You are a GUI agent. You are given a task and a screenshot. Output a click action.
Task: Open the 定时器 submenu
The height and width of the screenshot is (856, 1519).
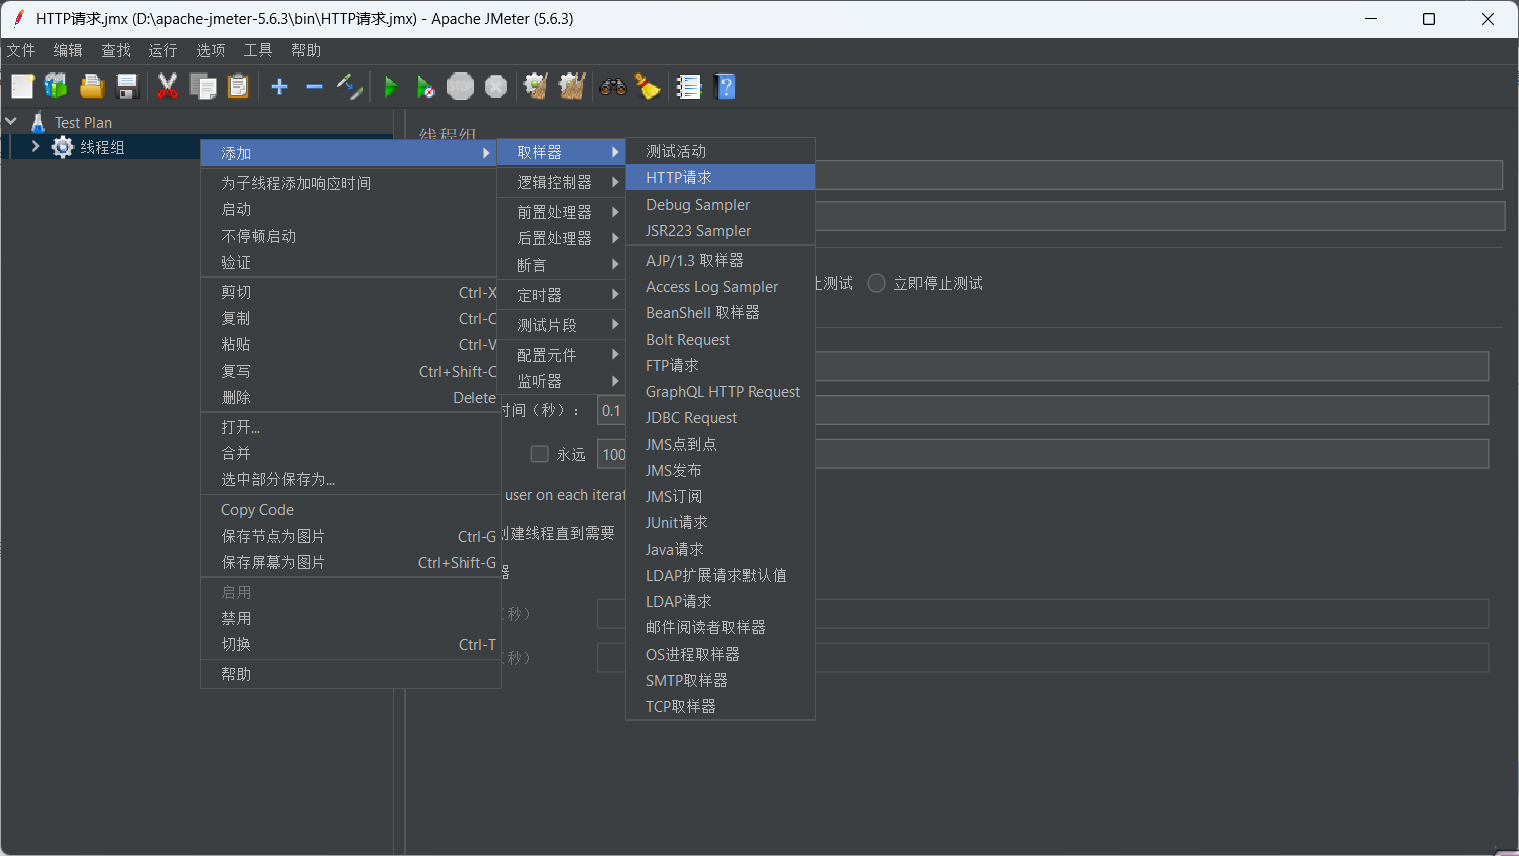click(561, 295)
